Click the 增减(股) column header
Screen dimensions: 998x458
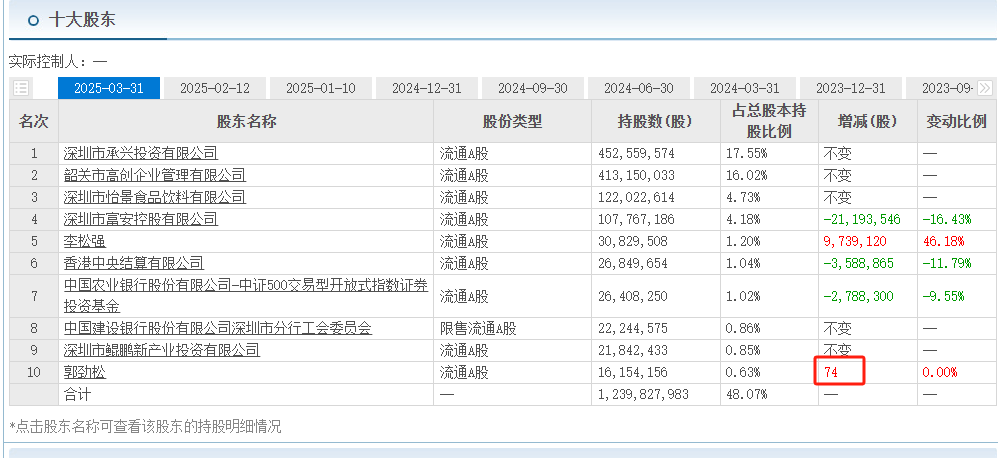point(868,121)
